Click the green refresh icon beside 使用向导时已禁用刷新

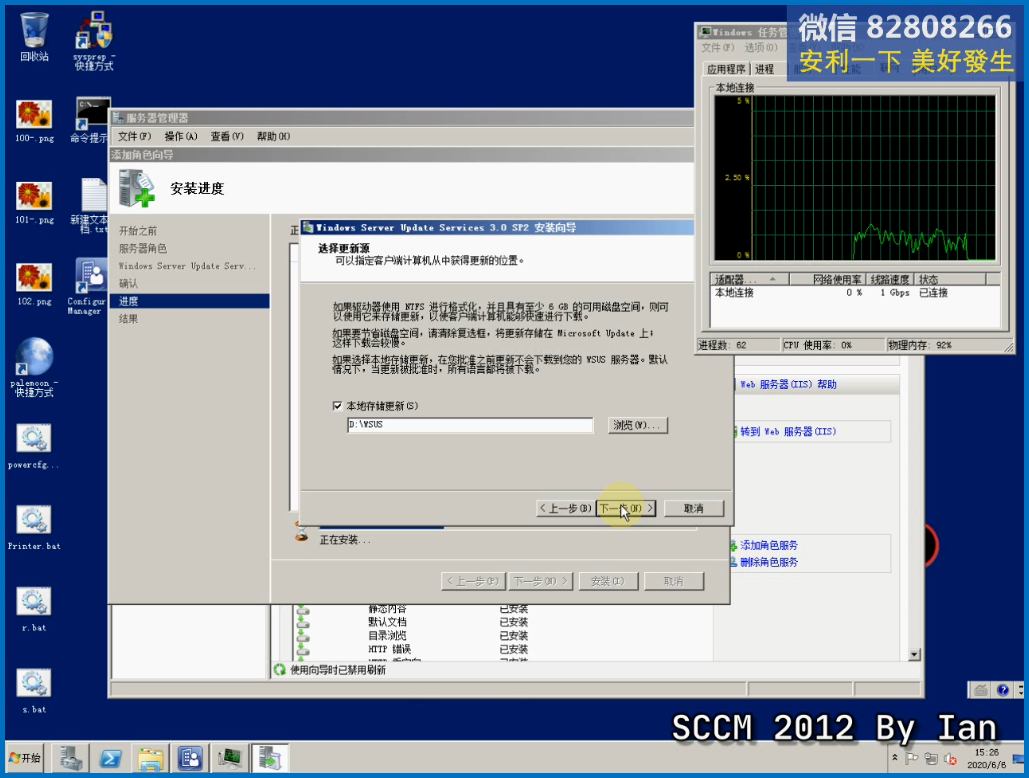click(280, 670)
